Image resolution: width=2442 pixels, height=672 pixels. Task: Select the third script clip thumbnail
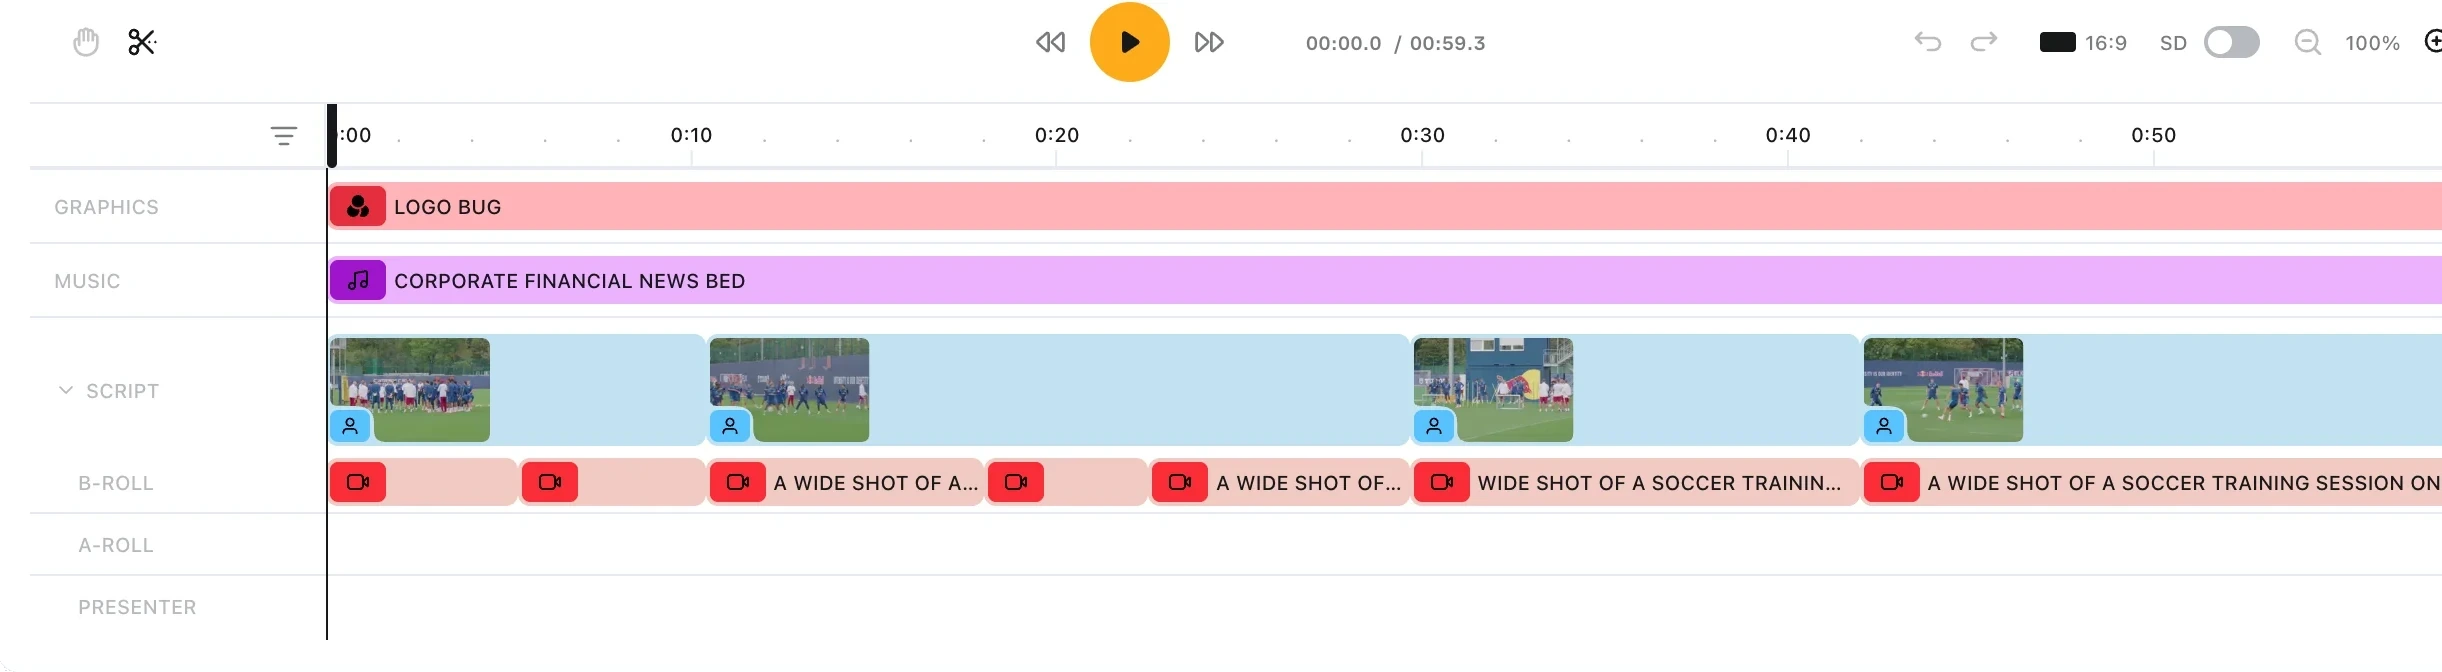point(1493,390)
